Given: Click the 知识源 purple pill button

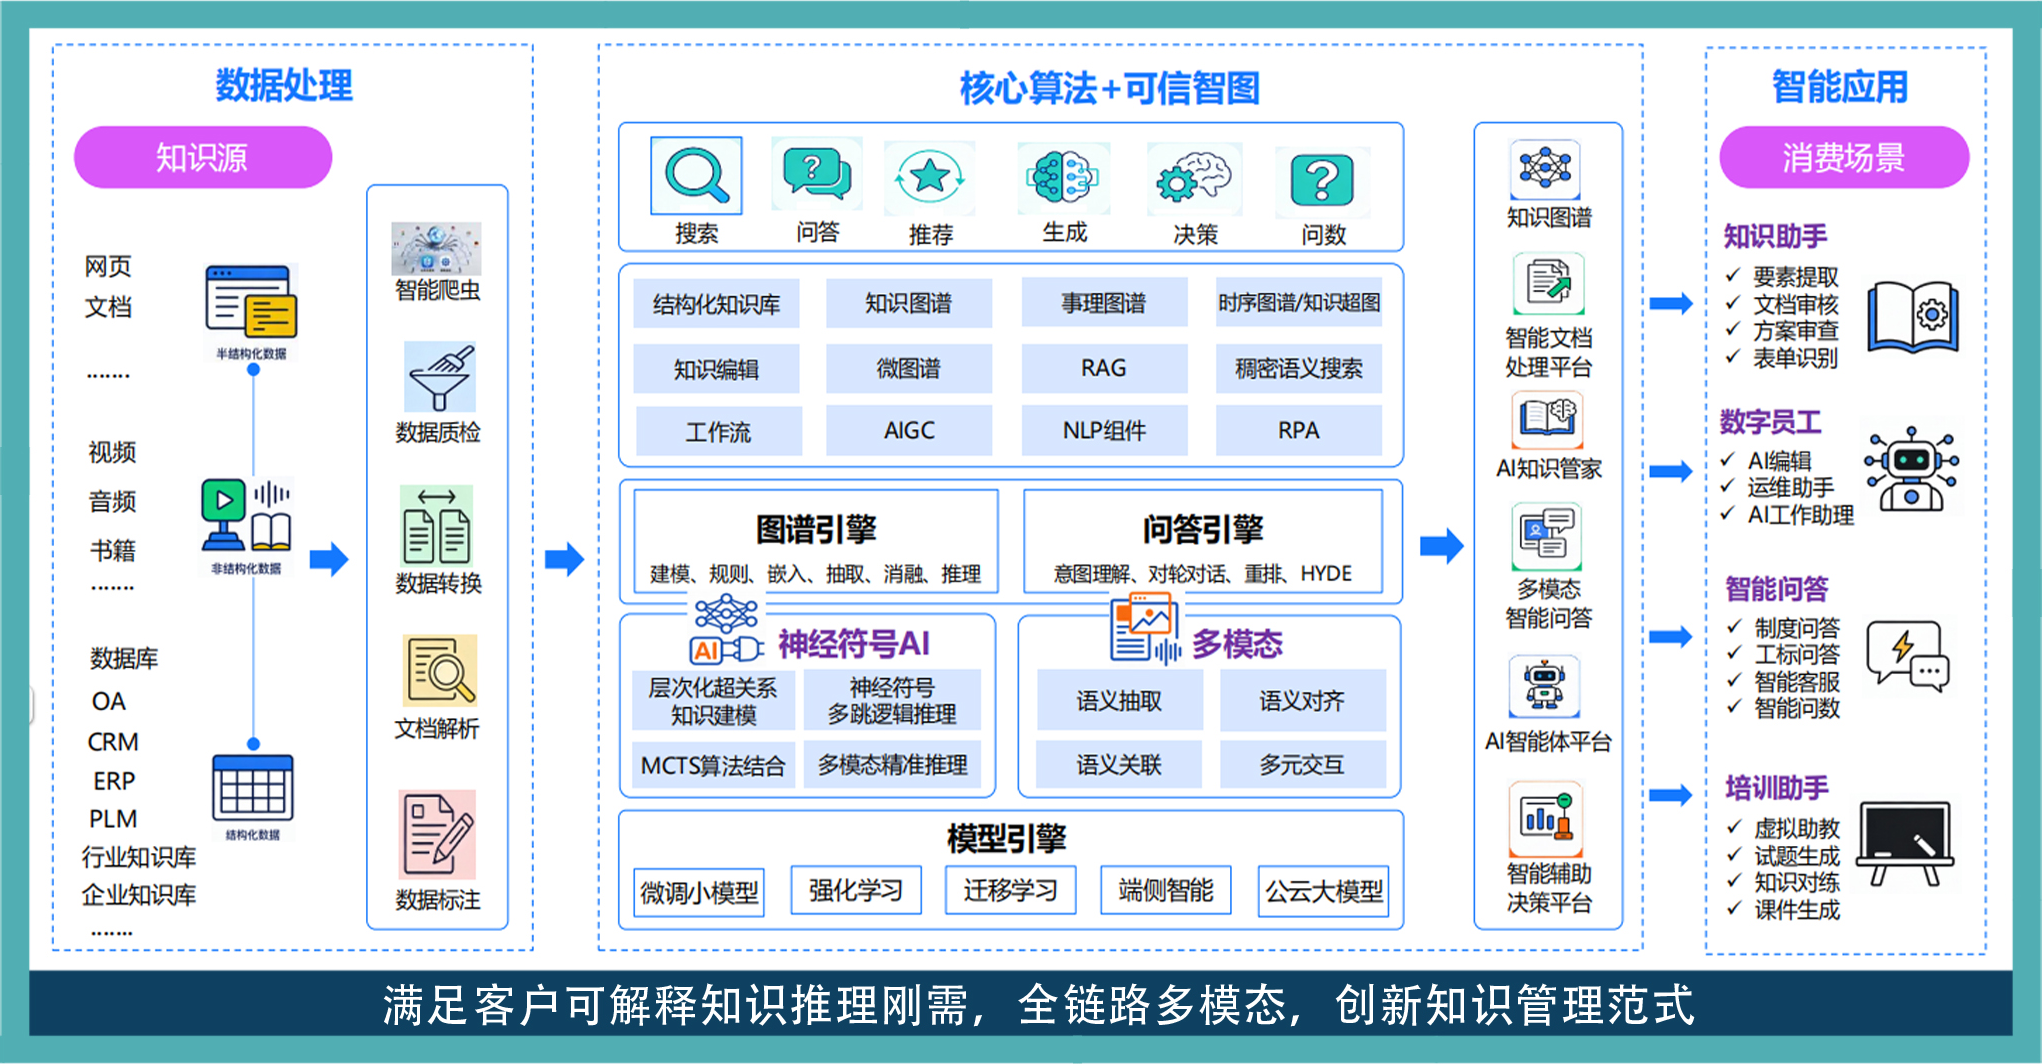Looking at the screenshot, I should (203, 157).
